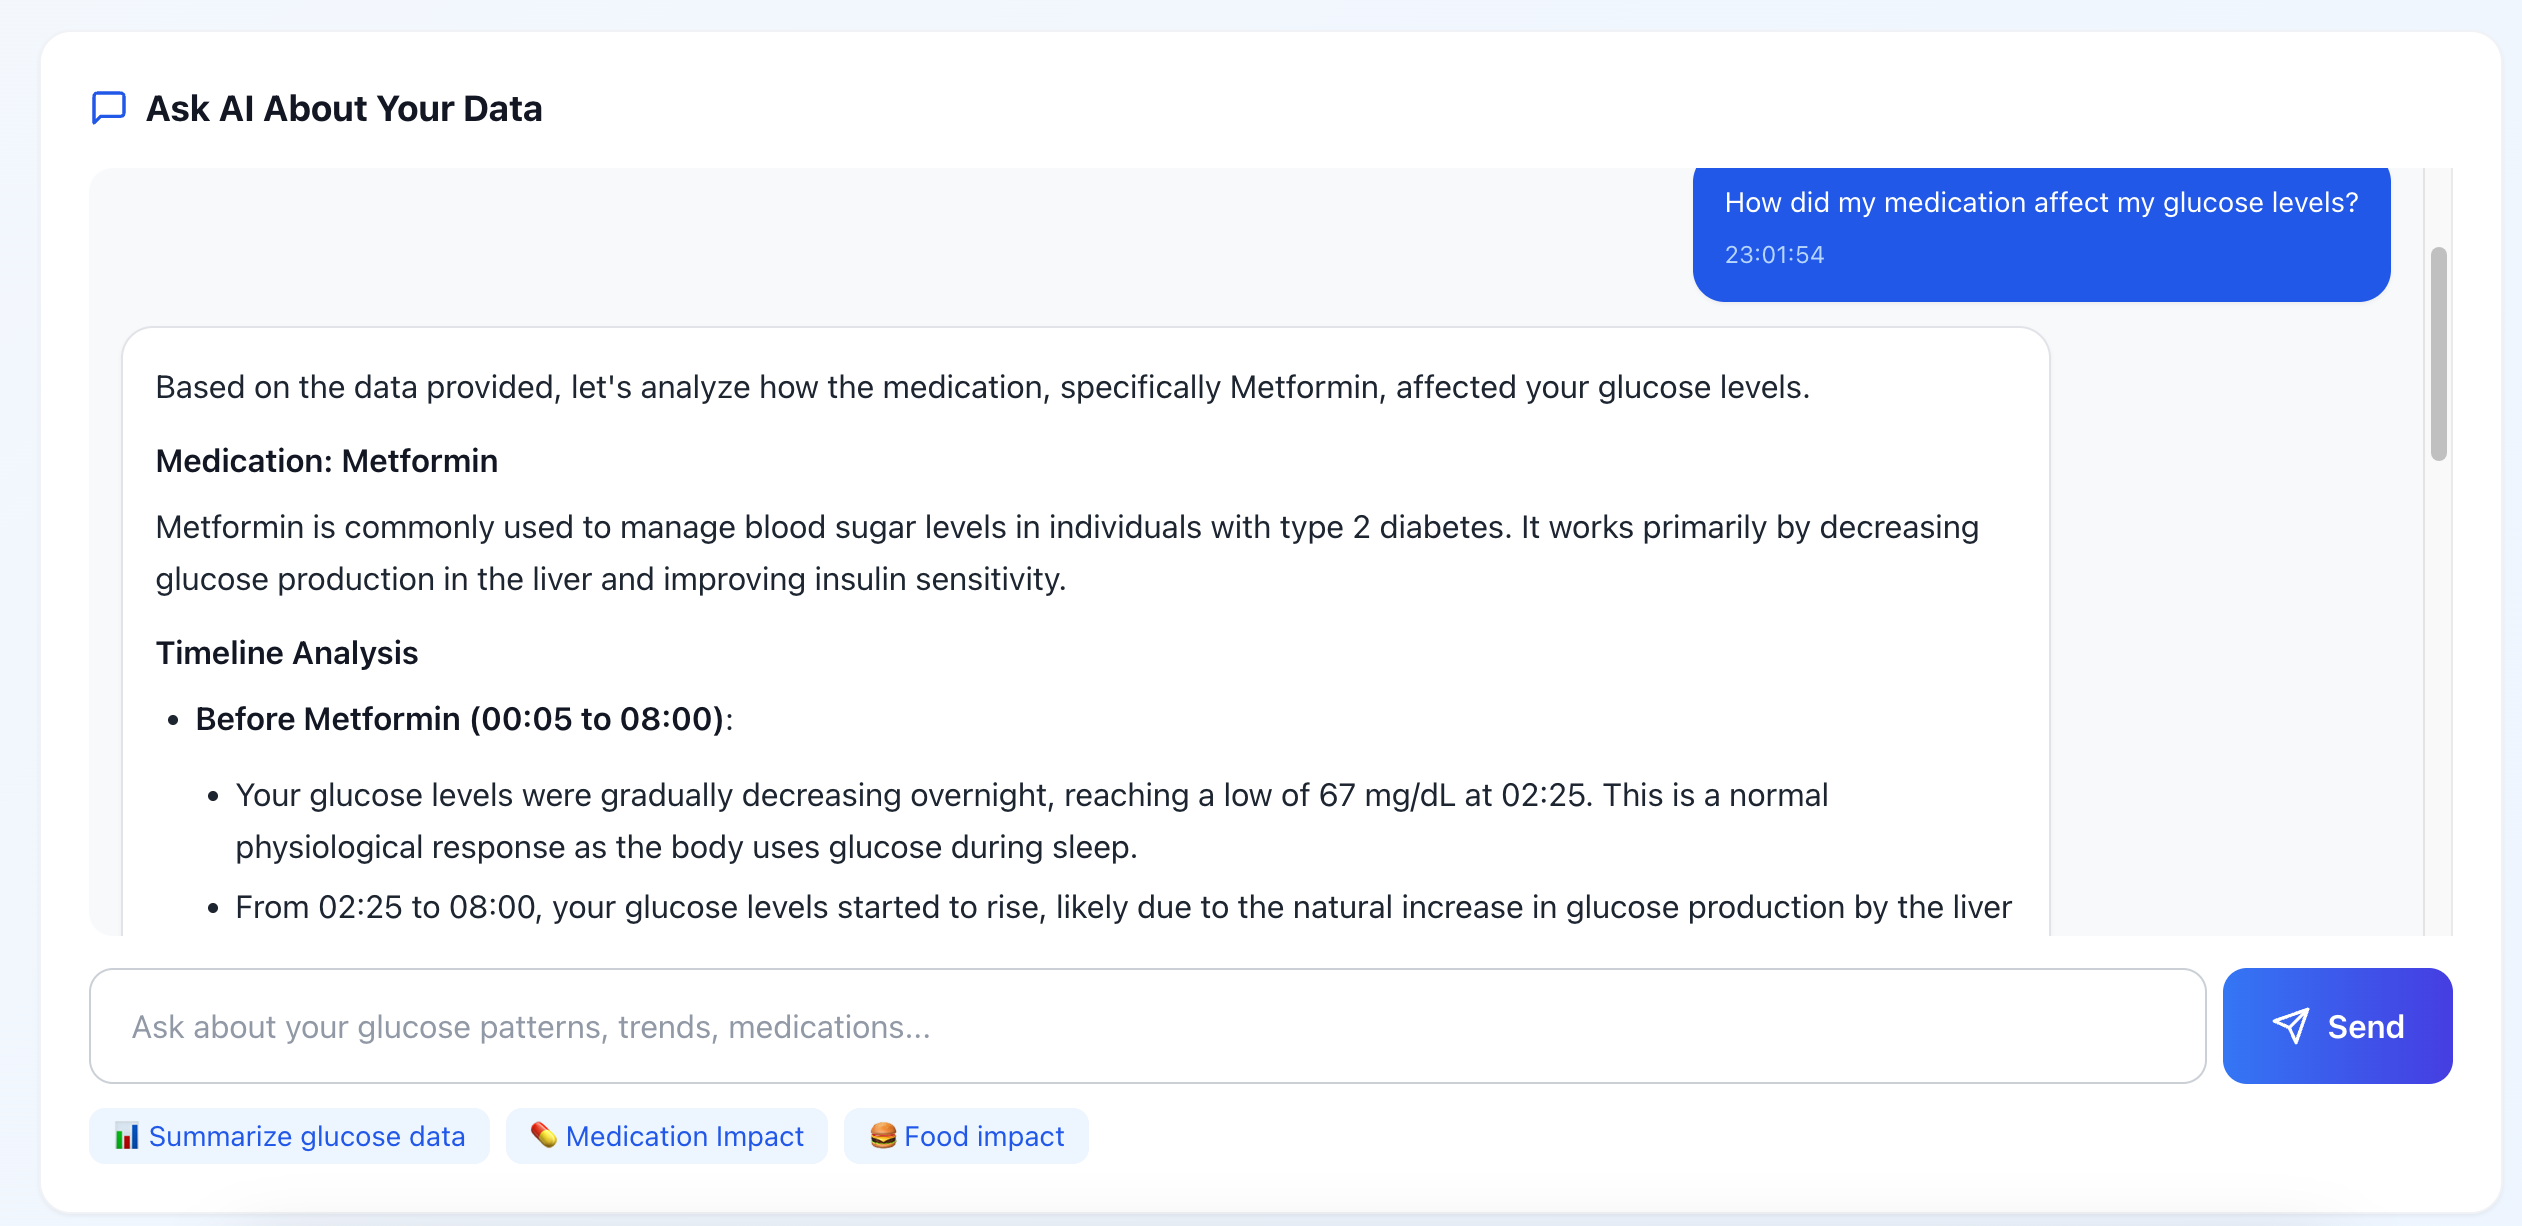Select the "Medication Impact" quick prompt text
Screen dimensions: 2522x1226
tap(685, 1136)
